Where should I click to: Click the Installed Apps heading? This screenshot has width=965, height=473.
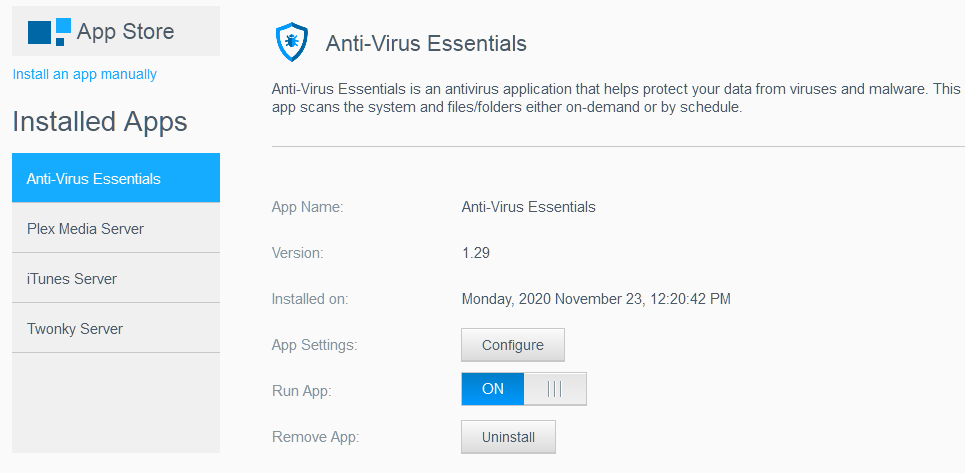click(100, 122)
